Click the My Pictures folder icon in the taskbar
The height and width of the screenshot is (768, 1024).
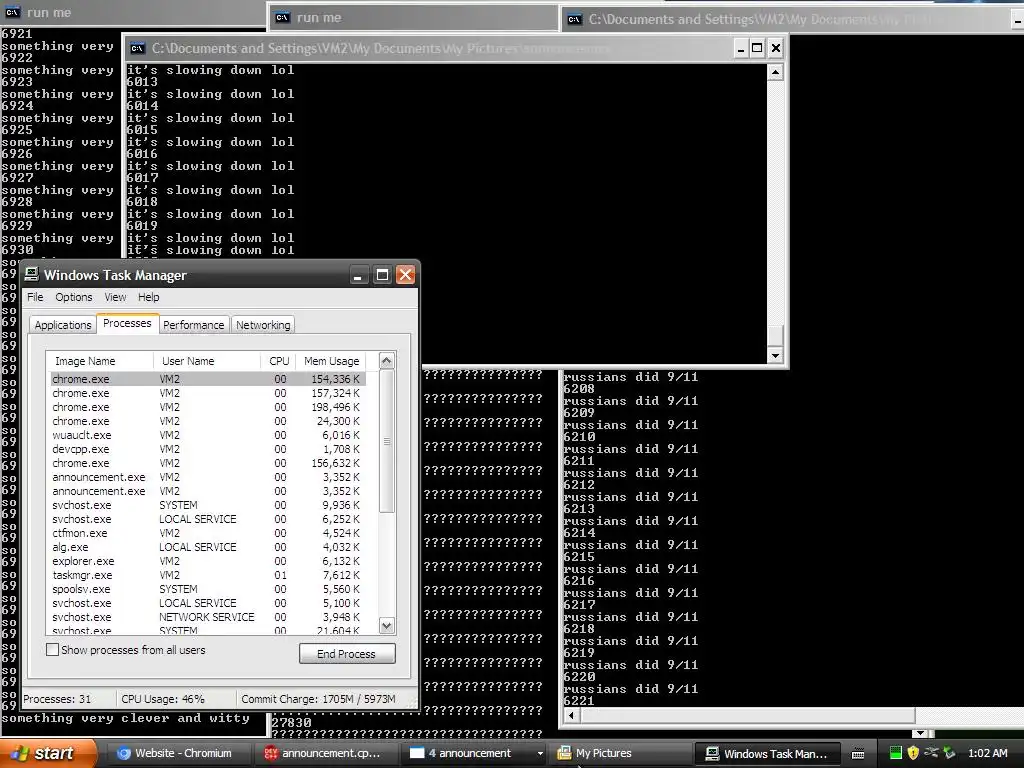click(x=564, y=753)
